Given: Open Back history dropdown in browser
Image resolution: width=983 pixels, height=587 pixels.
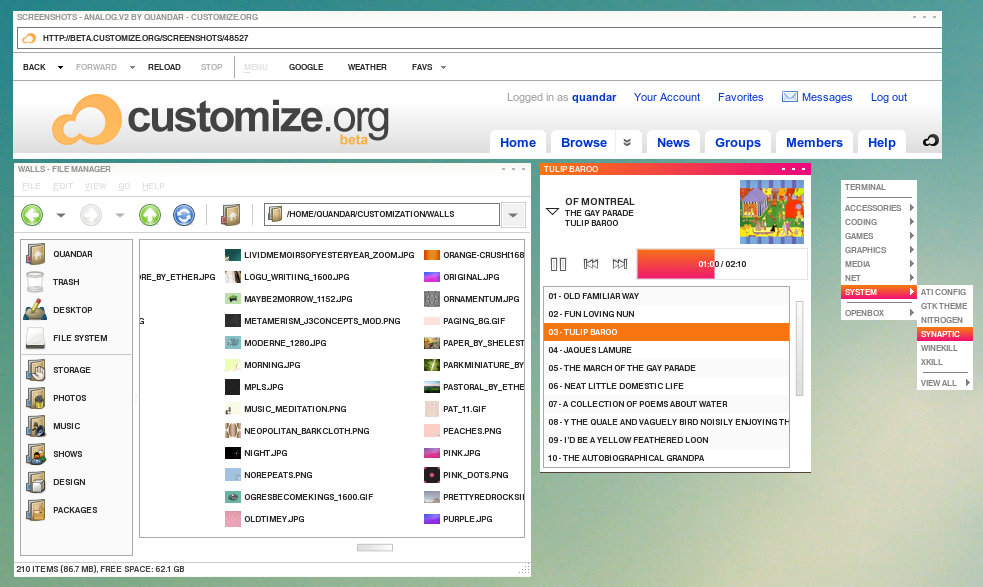Looking at the screenshot, I should pyautogui.click(x=60, y=67).
